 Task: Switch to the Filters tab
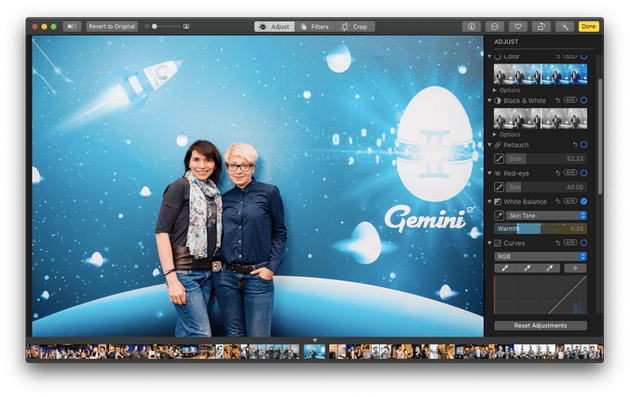click(x=315, y=27)
